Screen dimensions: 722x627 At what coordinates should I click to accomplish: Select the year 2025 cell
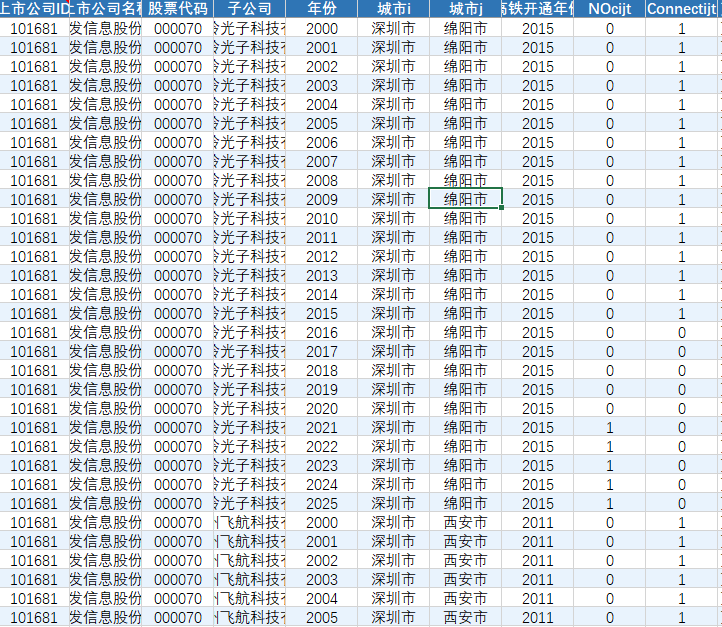tap(321, 503)
